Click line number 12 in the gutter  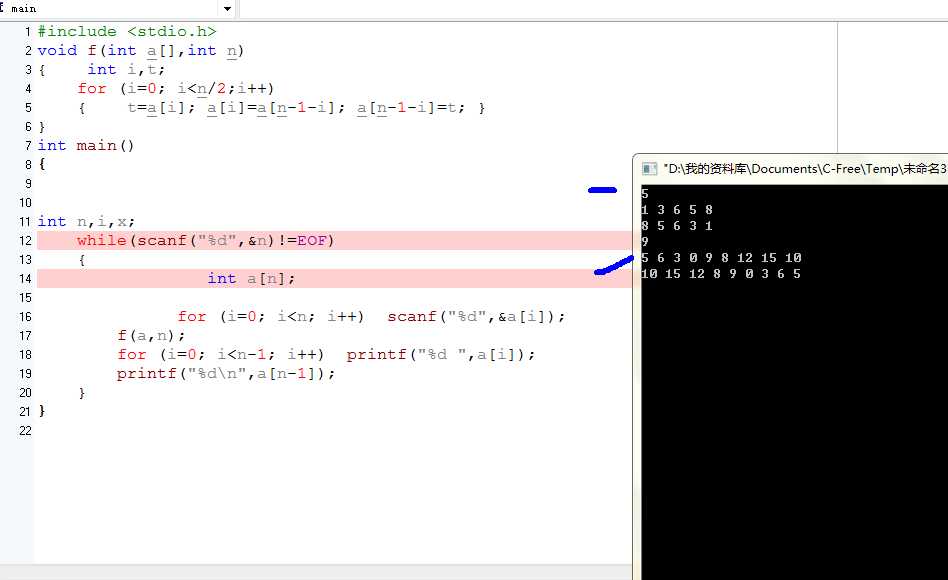coord(25,241)
